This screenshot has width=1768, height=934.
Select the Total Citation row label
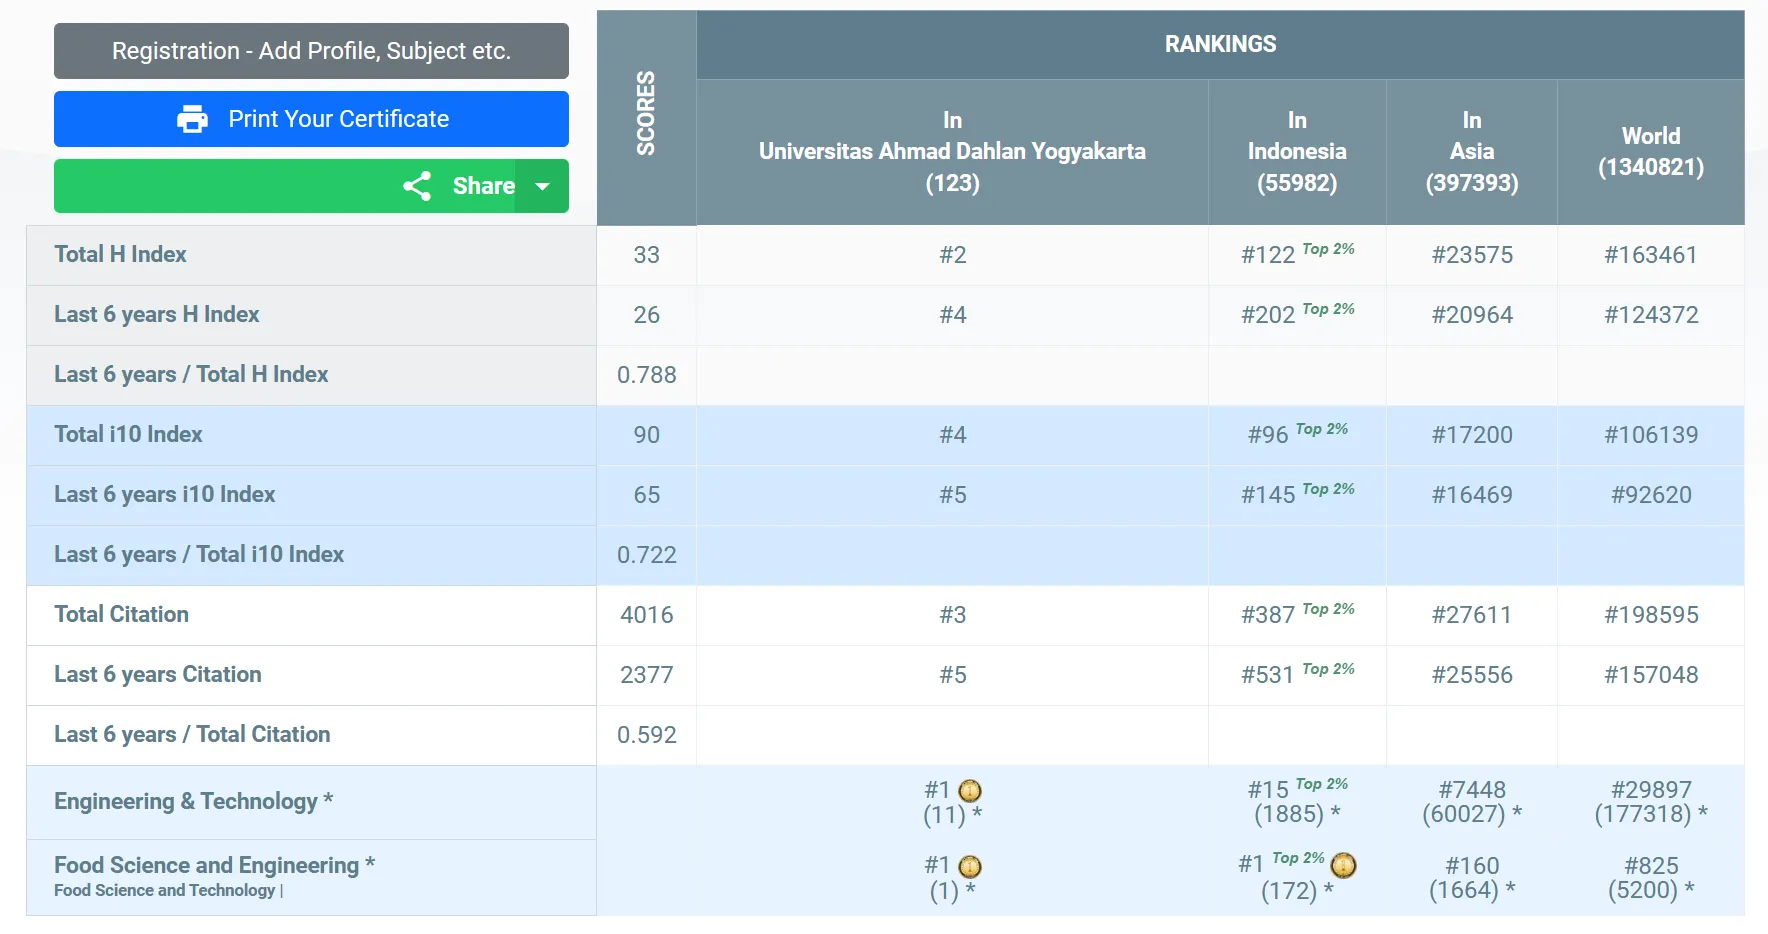(121, 614)
